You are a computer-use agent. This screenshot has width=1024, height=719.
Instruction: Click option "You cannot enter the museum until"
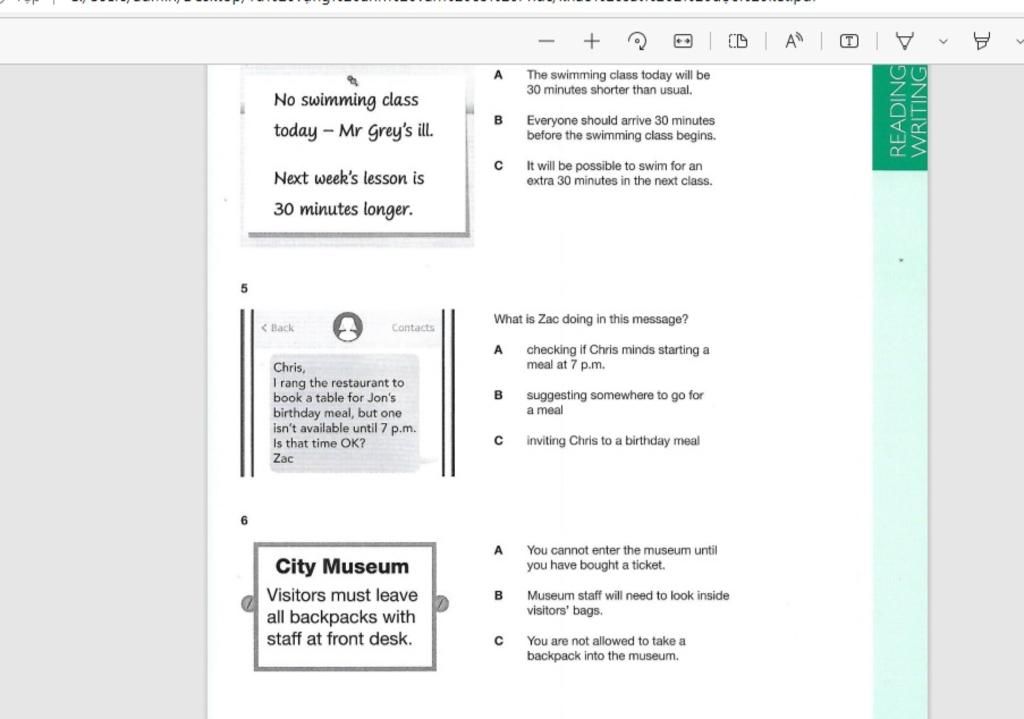pyautogui.click(x=622, y=558)
